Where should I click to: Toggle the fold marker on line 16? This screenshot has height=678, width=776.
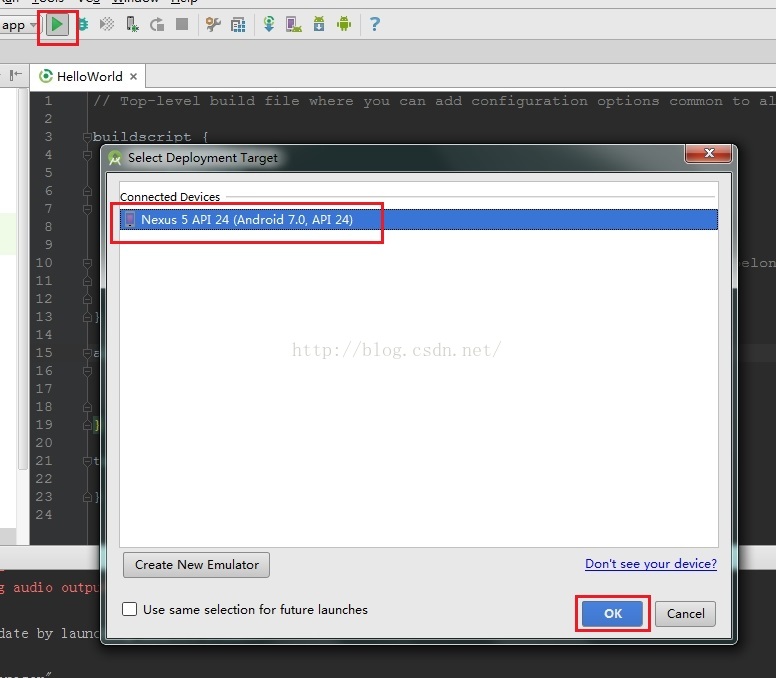click(87, 371)
